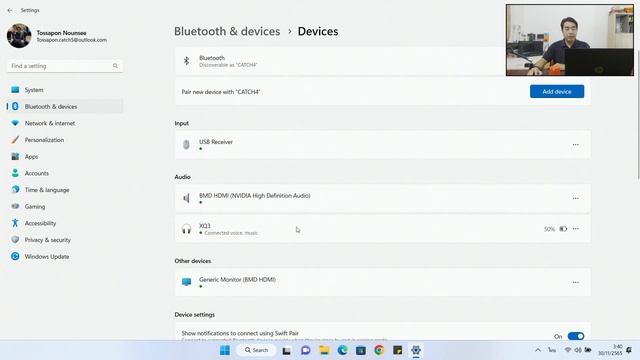Screen dimensions: 640x360
Task: Open more options for XQ3 headphones
Action: click(576, 229)
